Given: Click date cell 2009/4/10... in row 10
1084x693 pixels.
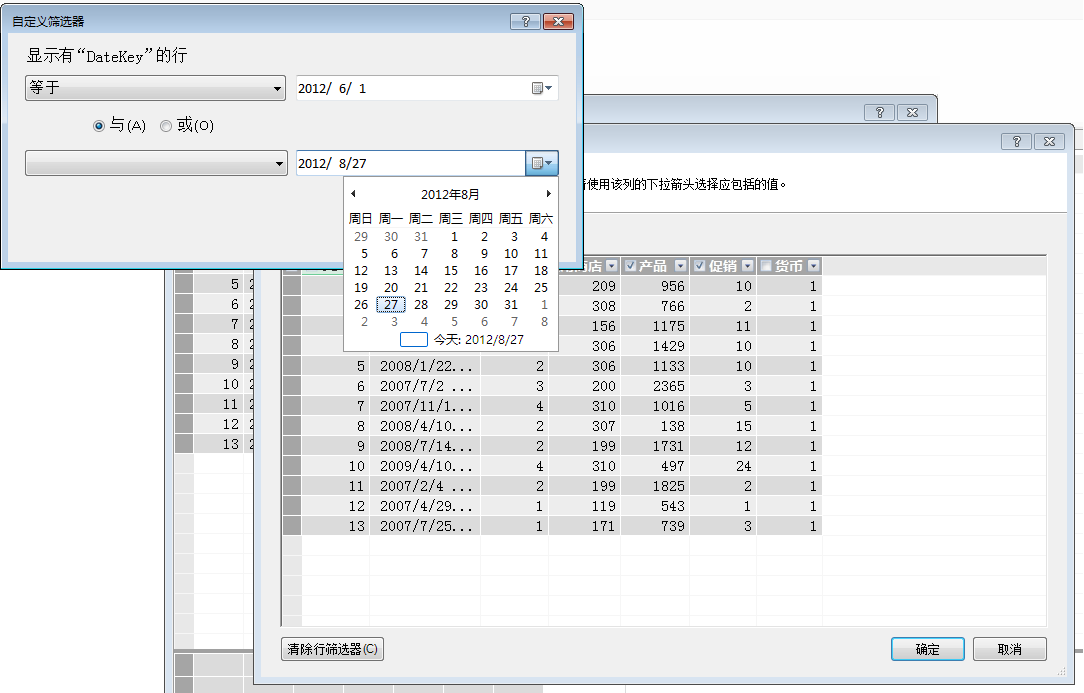Looking at the screenshot, I should click(x=425, y=466).
